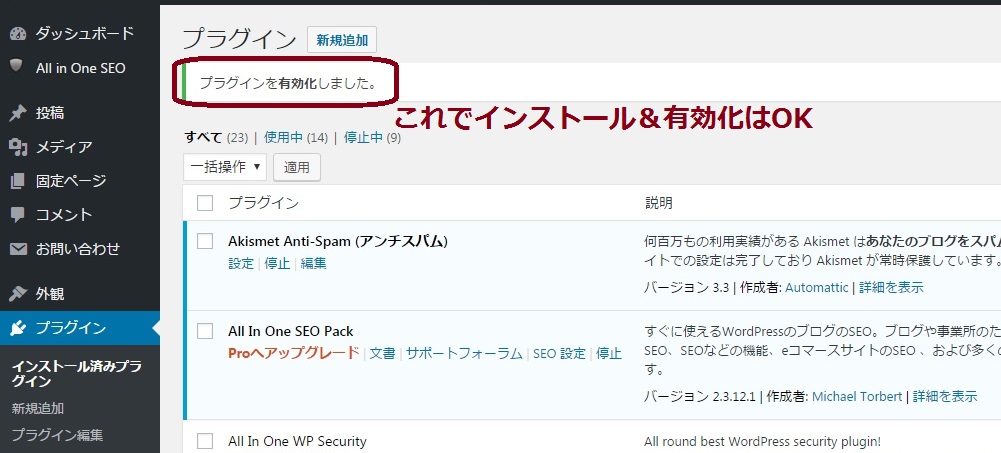Image resolution: width=1001 pixels, height=453 pixels.
Task: Open Michael Torbert author link
Action: click(857, 397)
